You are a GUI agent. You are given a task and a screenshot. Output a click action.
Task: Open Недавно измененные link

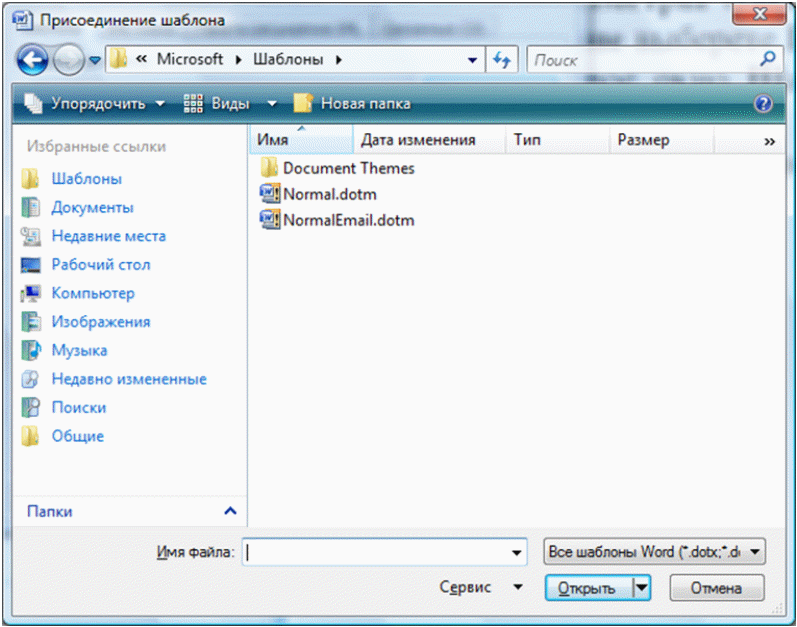(129, 379)
